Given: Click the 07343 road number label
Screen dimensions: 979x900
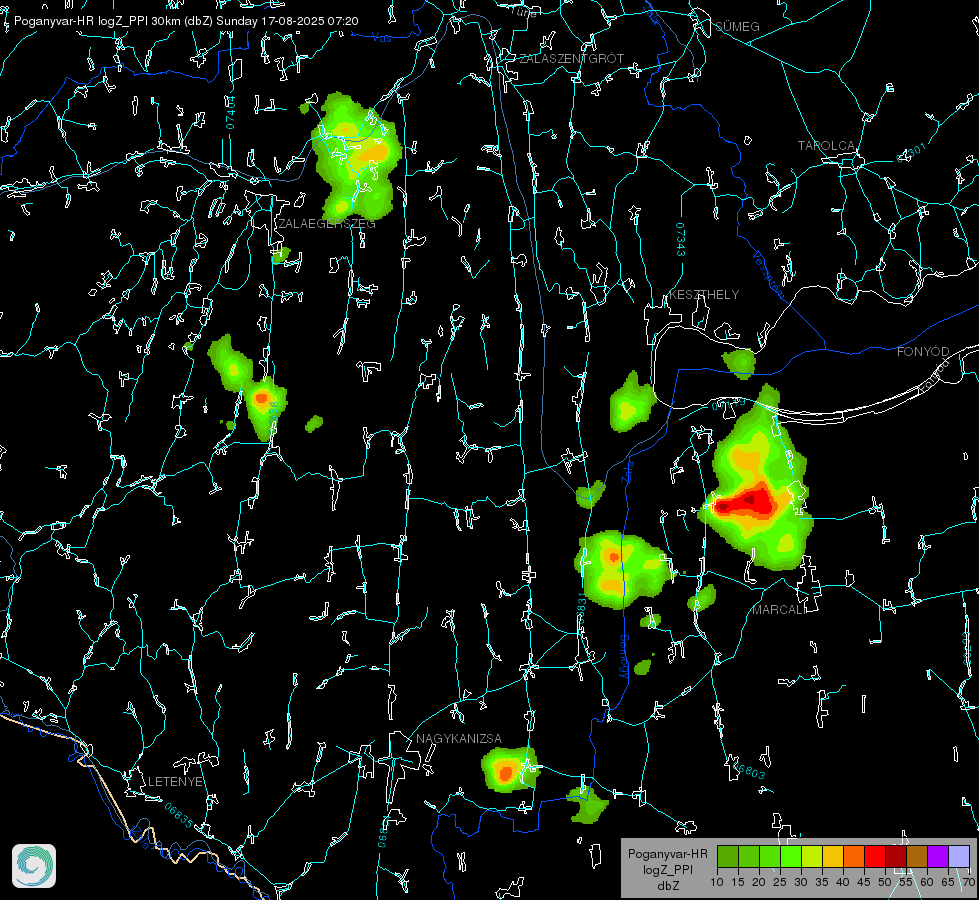Looking at the screenshot, I should coord(681,239).
